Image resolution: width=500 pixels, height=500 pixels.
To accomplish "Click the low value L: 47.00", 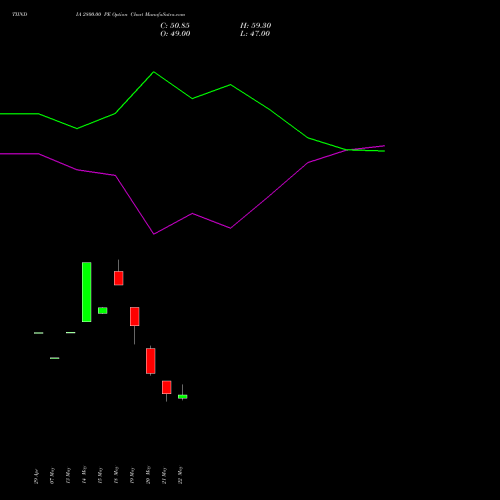I will (255, 34).
